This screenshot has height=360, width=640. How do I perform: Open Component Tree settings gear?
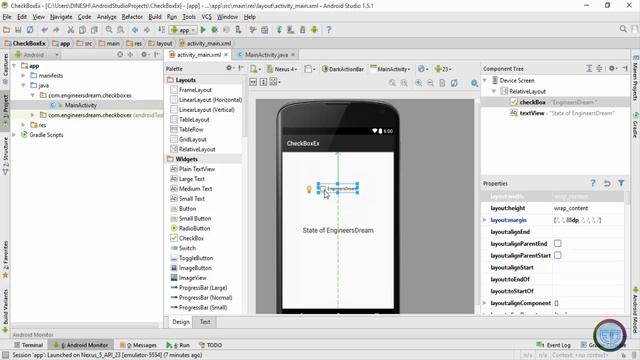[x=612, y=69]
